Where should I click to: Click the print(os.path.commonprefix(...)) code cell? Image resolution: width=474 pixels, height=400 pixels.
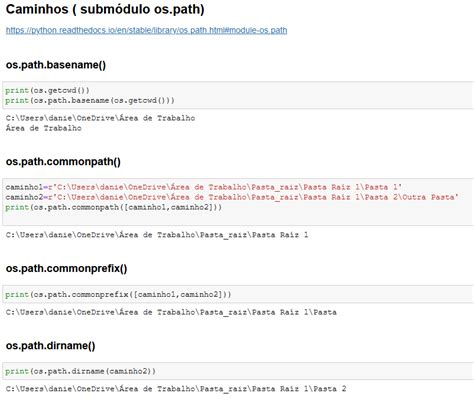coord(238,294)
